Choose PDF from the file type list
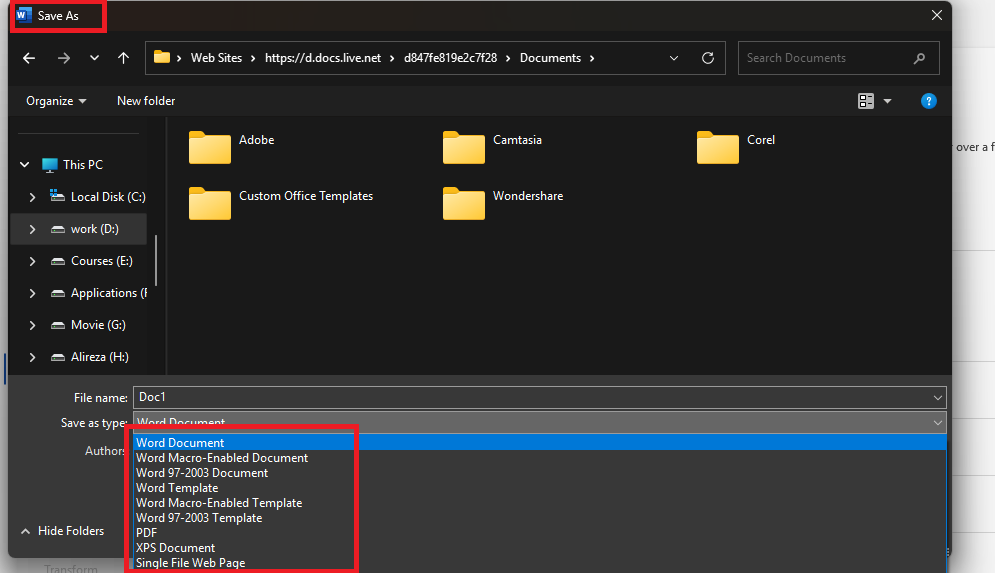 tap(147, 533)
